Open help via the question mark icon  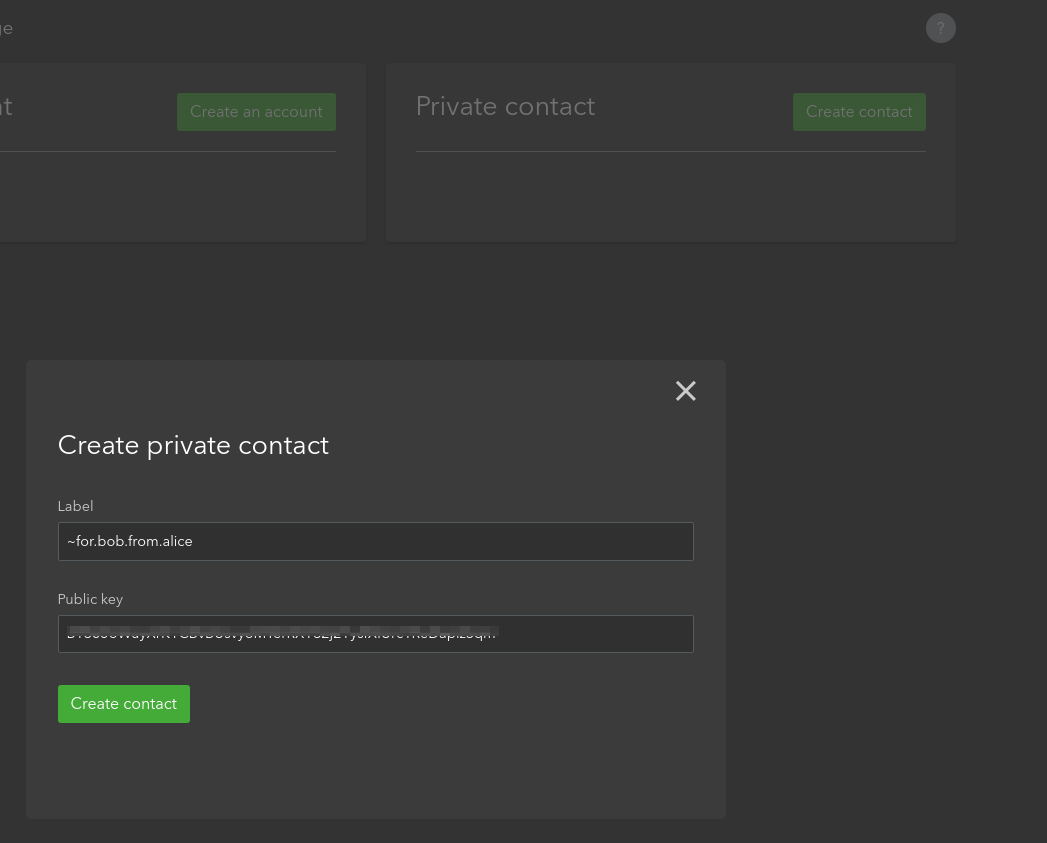(940, 28)
